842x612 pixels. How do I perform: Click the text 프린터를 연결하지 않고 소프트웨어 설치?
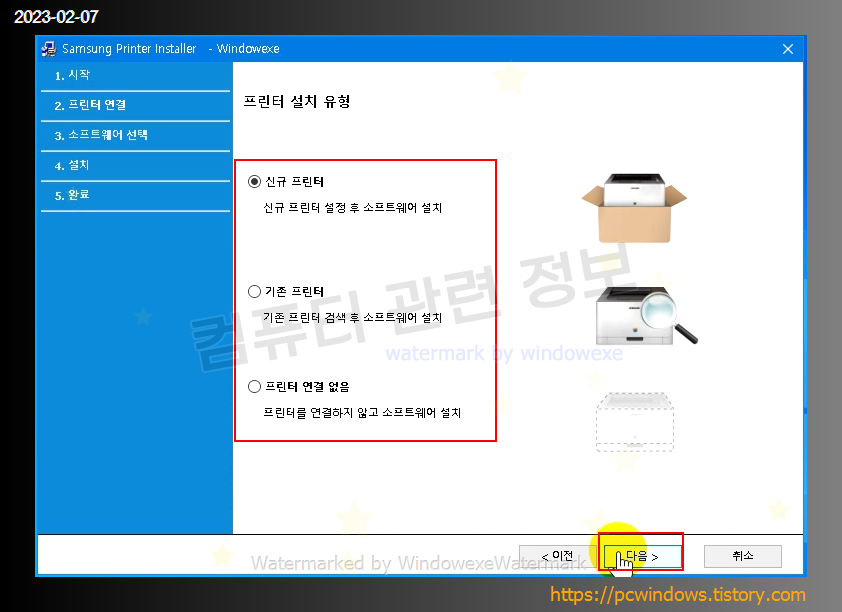tap(362, 413)
